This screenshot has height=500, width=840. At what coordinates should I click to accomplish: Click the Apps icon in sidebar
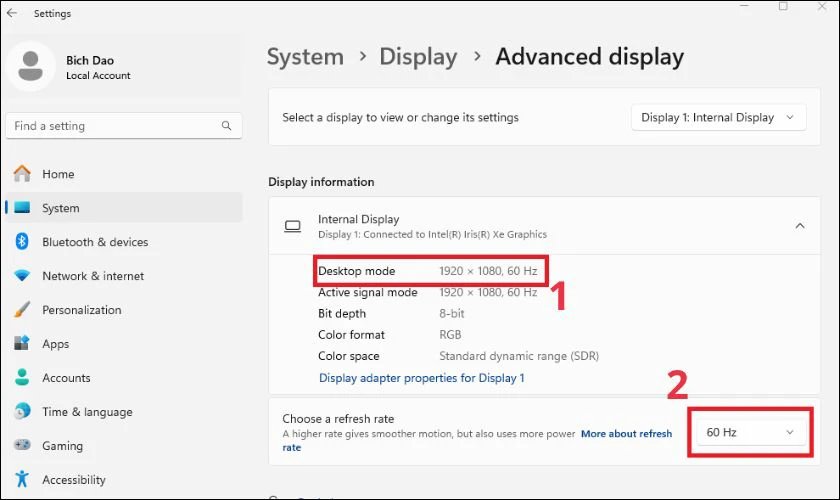22,344
